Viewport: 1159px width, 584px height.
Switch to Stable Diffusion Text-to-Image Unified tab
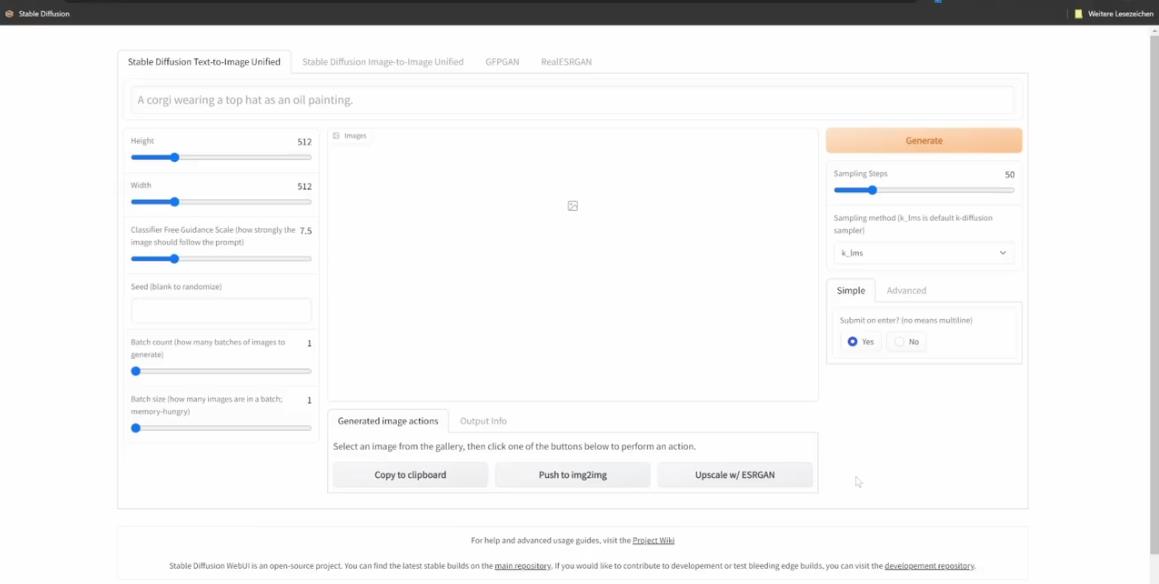[204, 62]
